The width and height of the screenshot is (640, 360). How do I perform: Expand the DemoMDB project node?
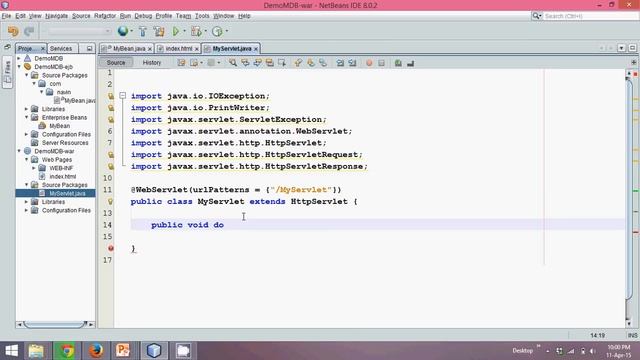tap(19, 58)
